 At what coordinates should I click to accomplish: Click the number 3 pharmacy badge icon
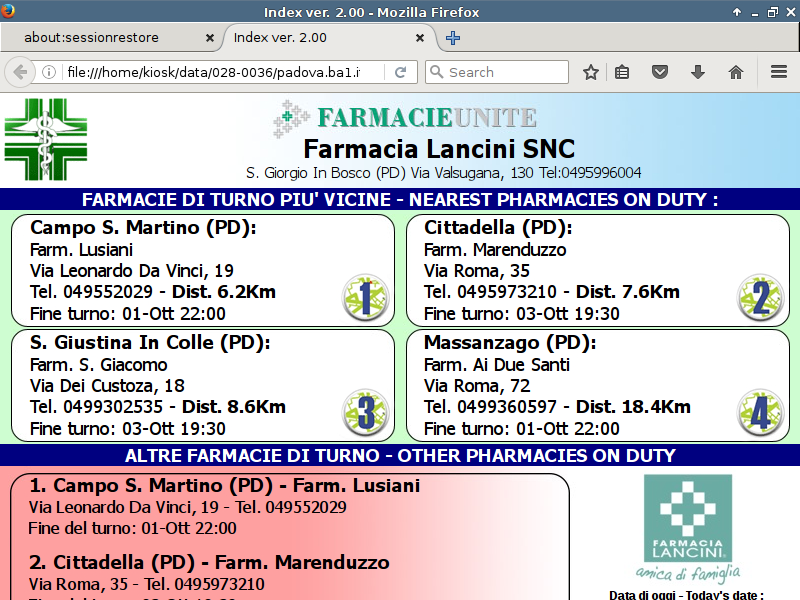pos(364,413)
